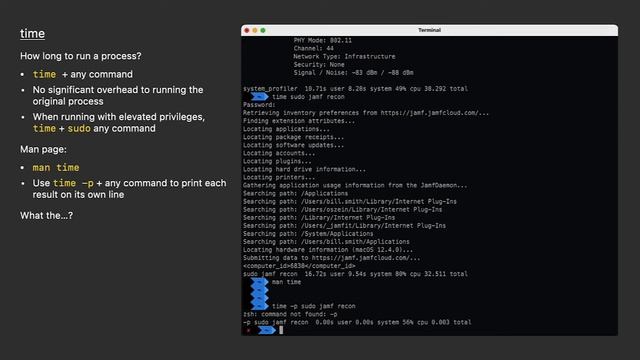The image size is (640, 360).
Task: Click the yellow 'sudo' code word on slide
Action: point(79,129)
